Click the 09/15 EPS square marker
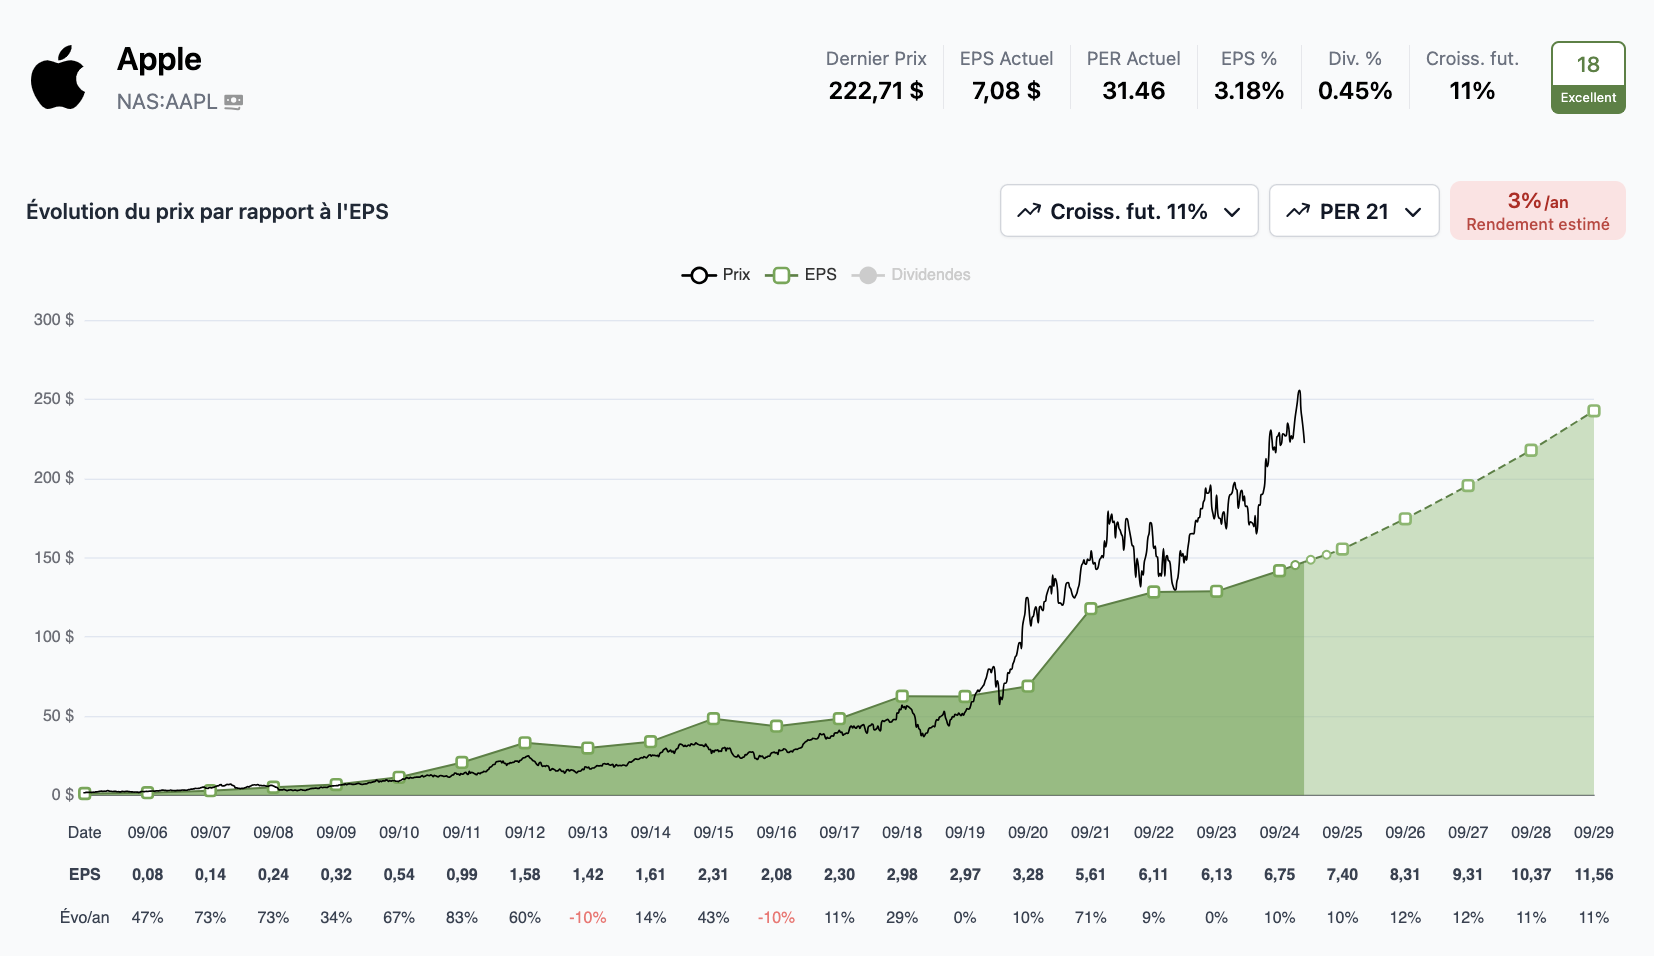This screenshot has width=1654, height=956. tap(713, 718)
